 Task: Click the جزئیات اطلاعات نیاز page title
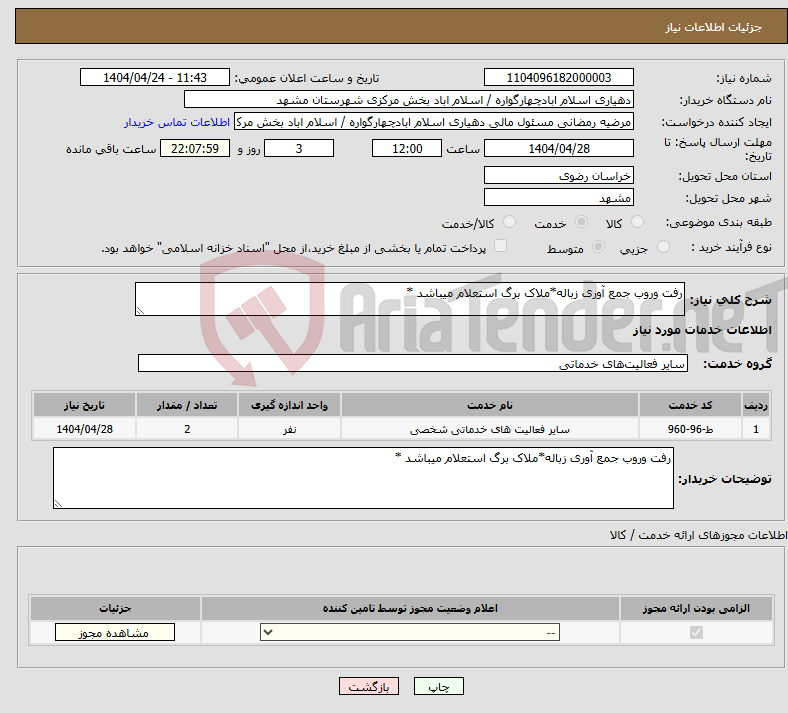click(714, 27)
